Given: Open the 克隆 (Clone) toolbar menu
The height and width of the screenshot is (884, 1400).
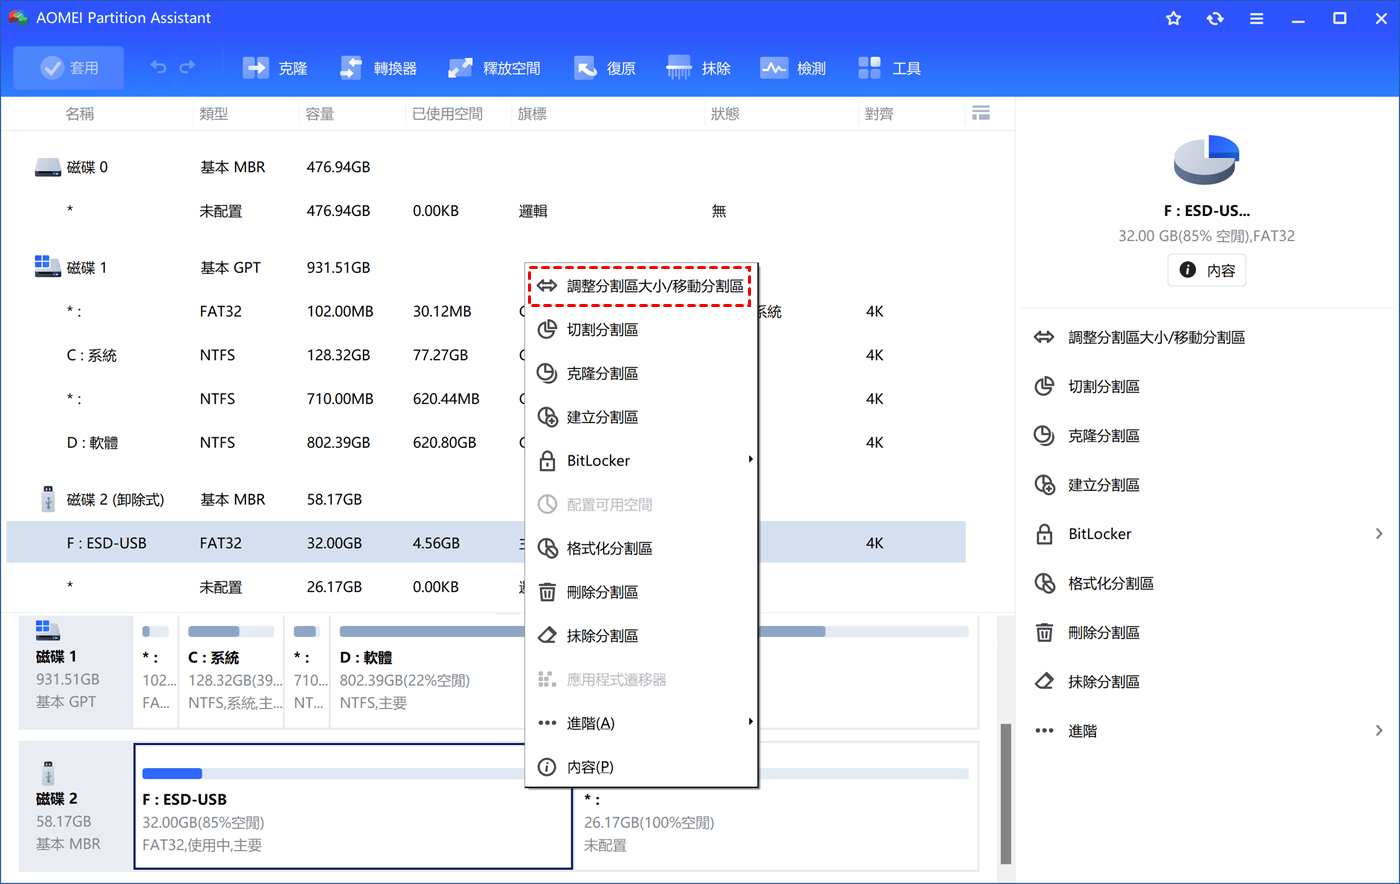Looking at the screenshot, I should point(275,68).
